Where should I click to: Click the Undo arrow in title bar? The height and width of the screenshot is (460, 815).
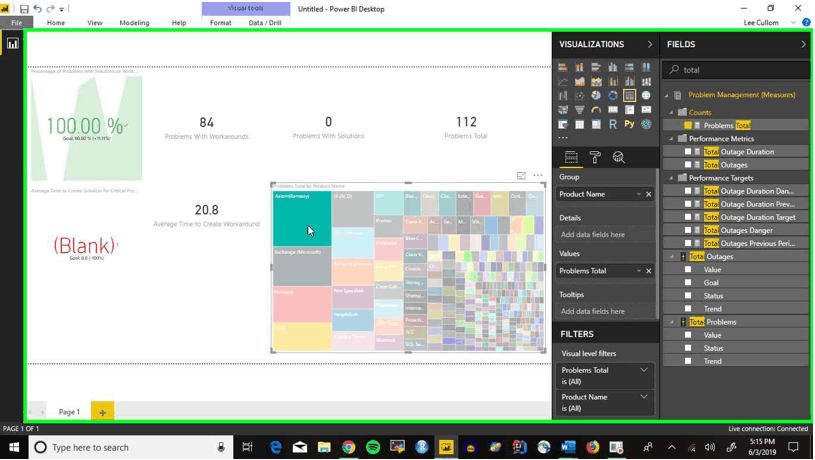37,9
